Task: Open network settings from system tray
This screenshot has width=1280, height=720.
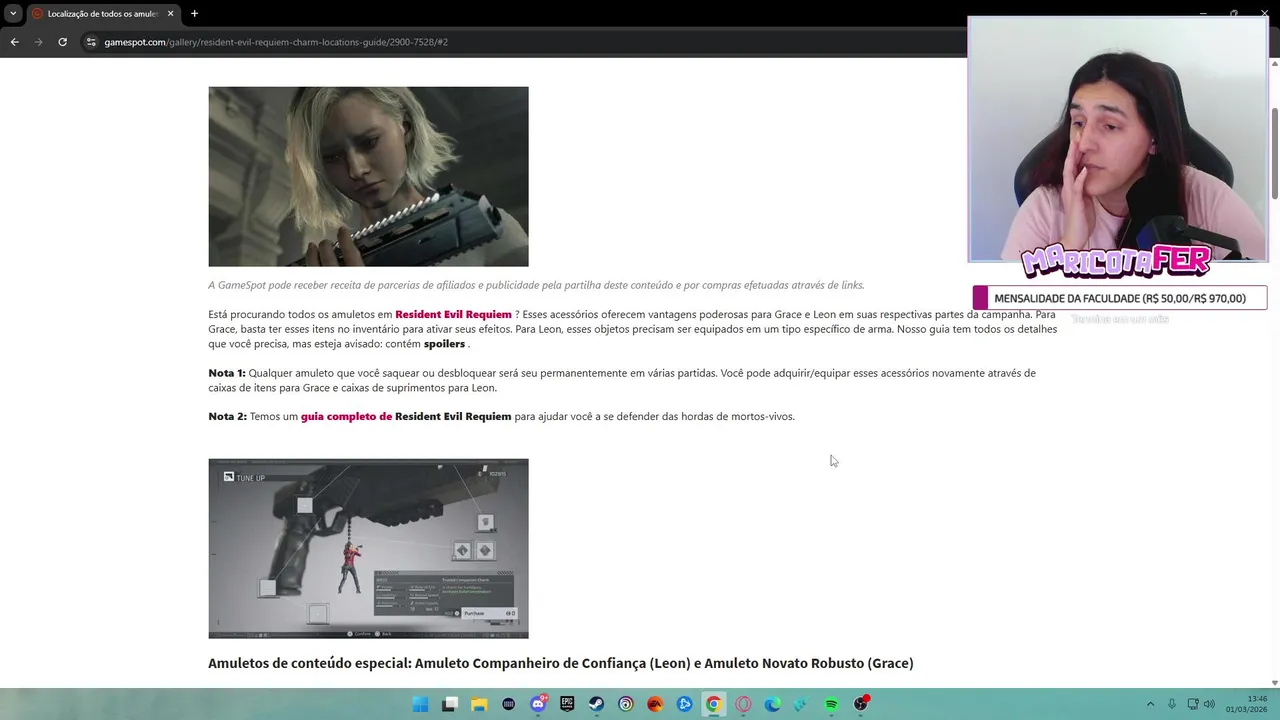Action: pyautogui.click(x=1192, y=704)
